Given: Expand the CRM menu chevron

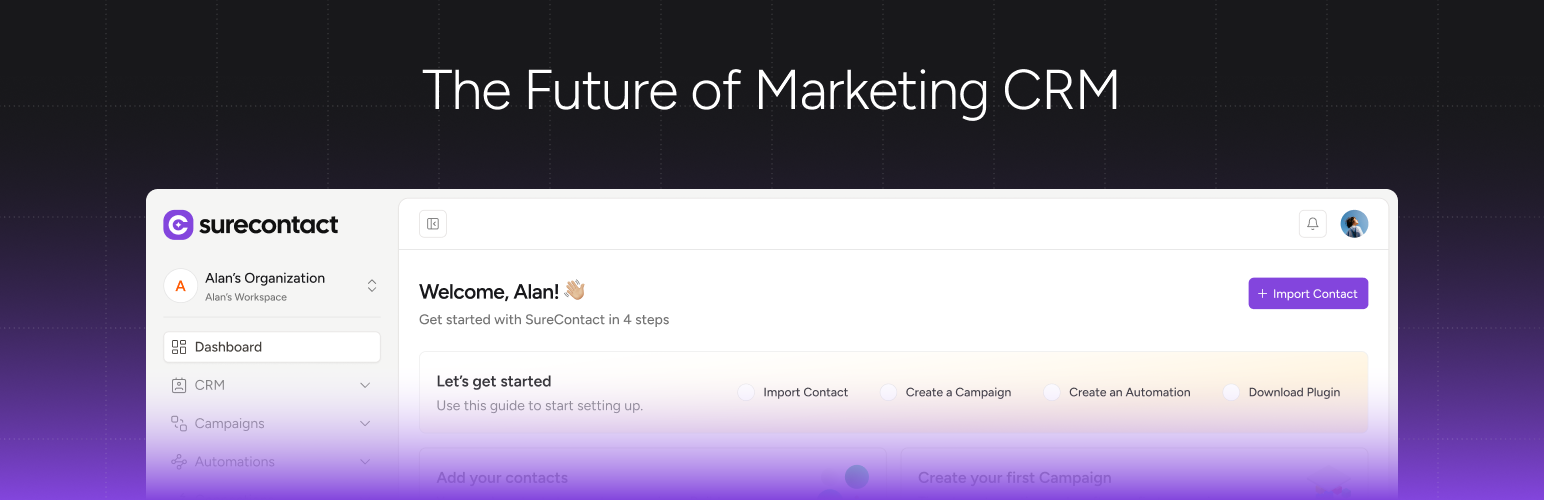Looking at the screenshot, I should pos(365,385).
